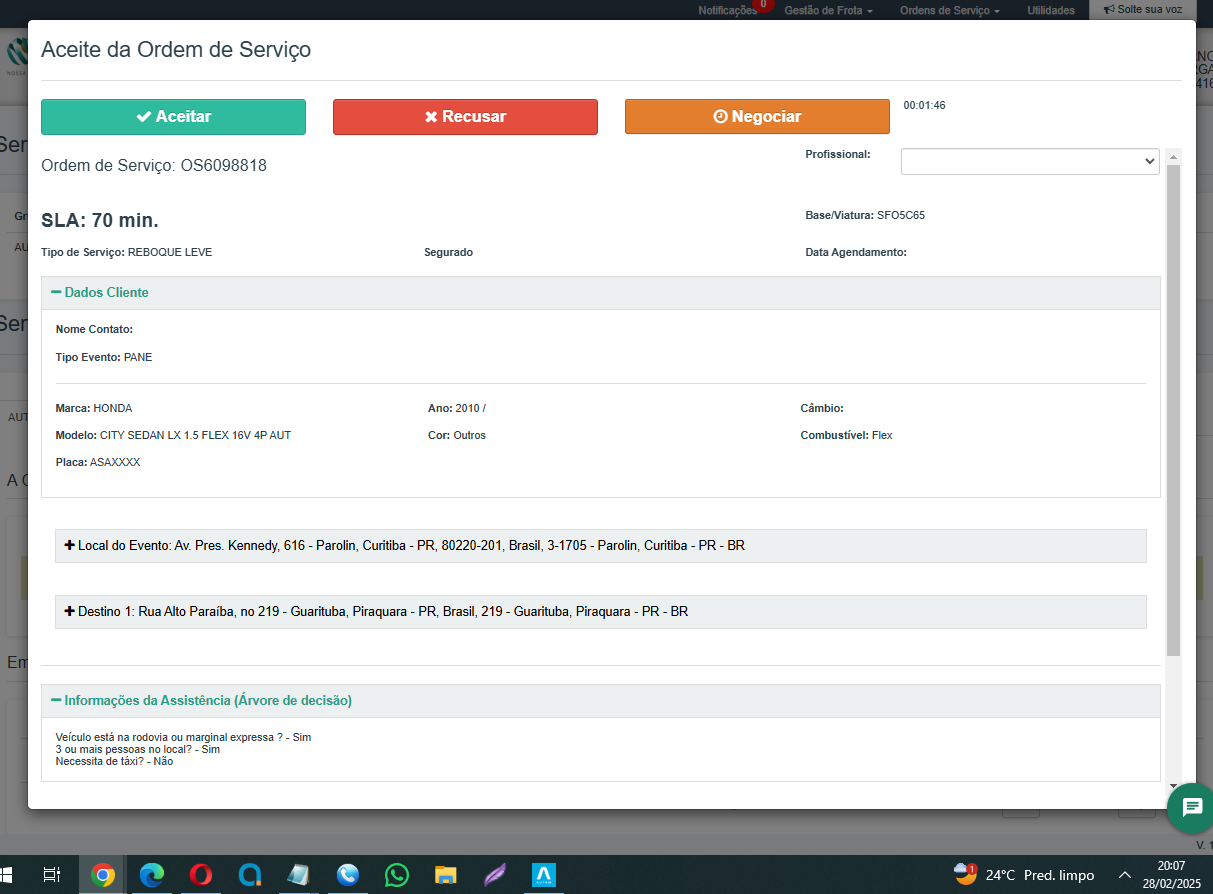Click the countdown timer 00:01:46
Screen dimensions: 1213x894
(924, 105)
